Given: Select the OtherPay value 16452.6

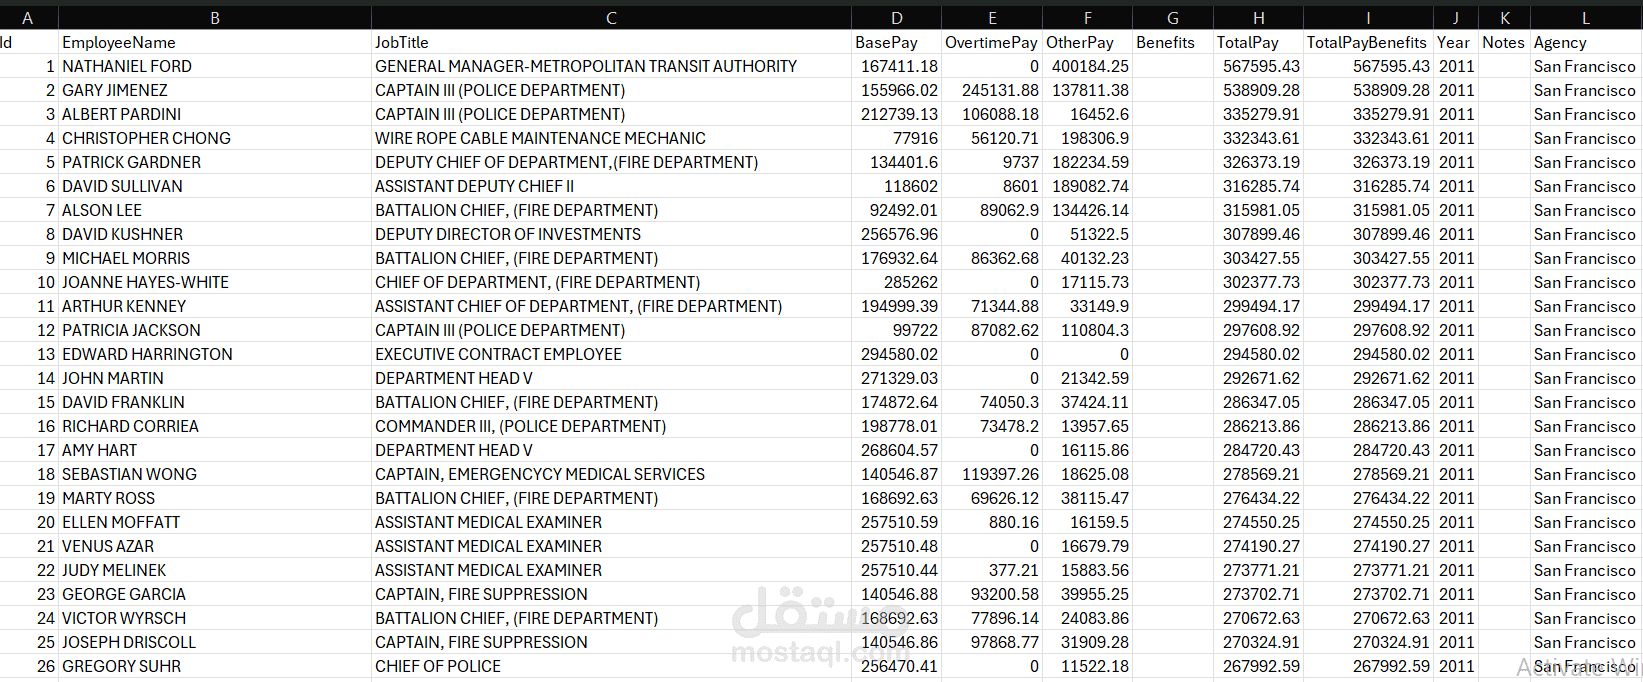Looking at the screenshot, I should click(x=1087, y=114).
